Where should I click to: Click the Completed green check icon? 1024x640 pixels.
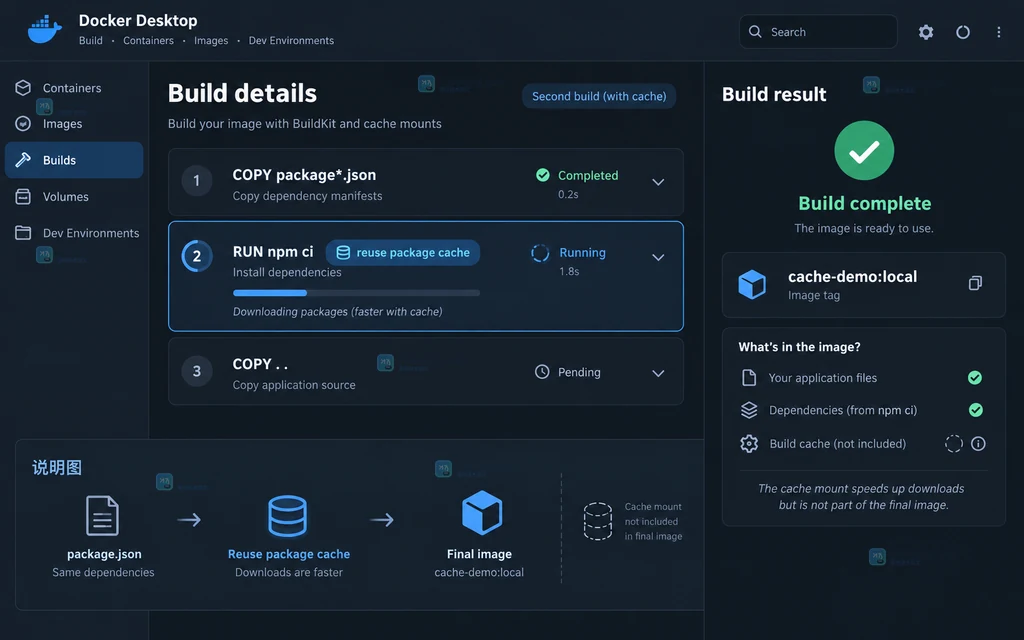(543, 174)
